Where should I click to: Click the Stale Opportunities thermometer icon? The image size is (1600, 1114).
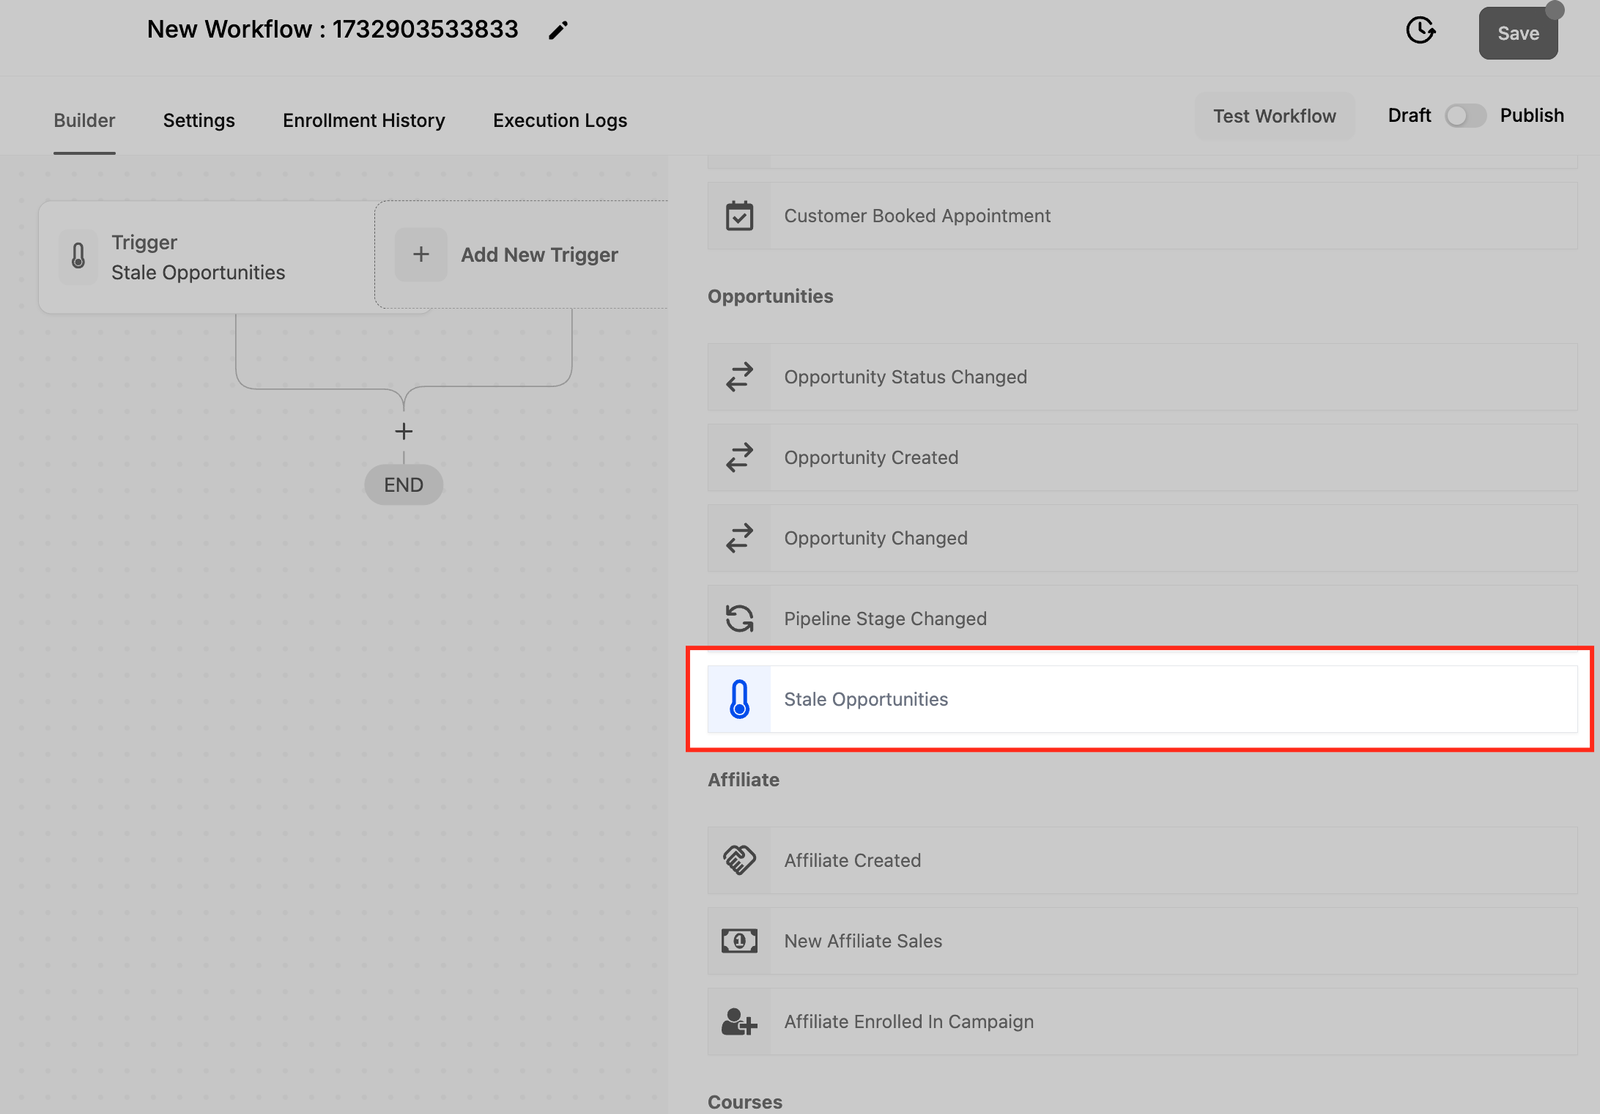click(739, 699)
